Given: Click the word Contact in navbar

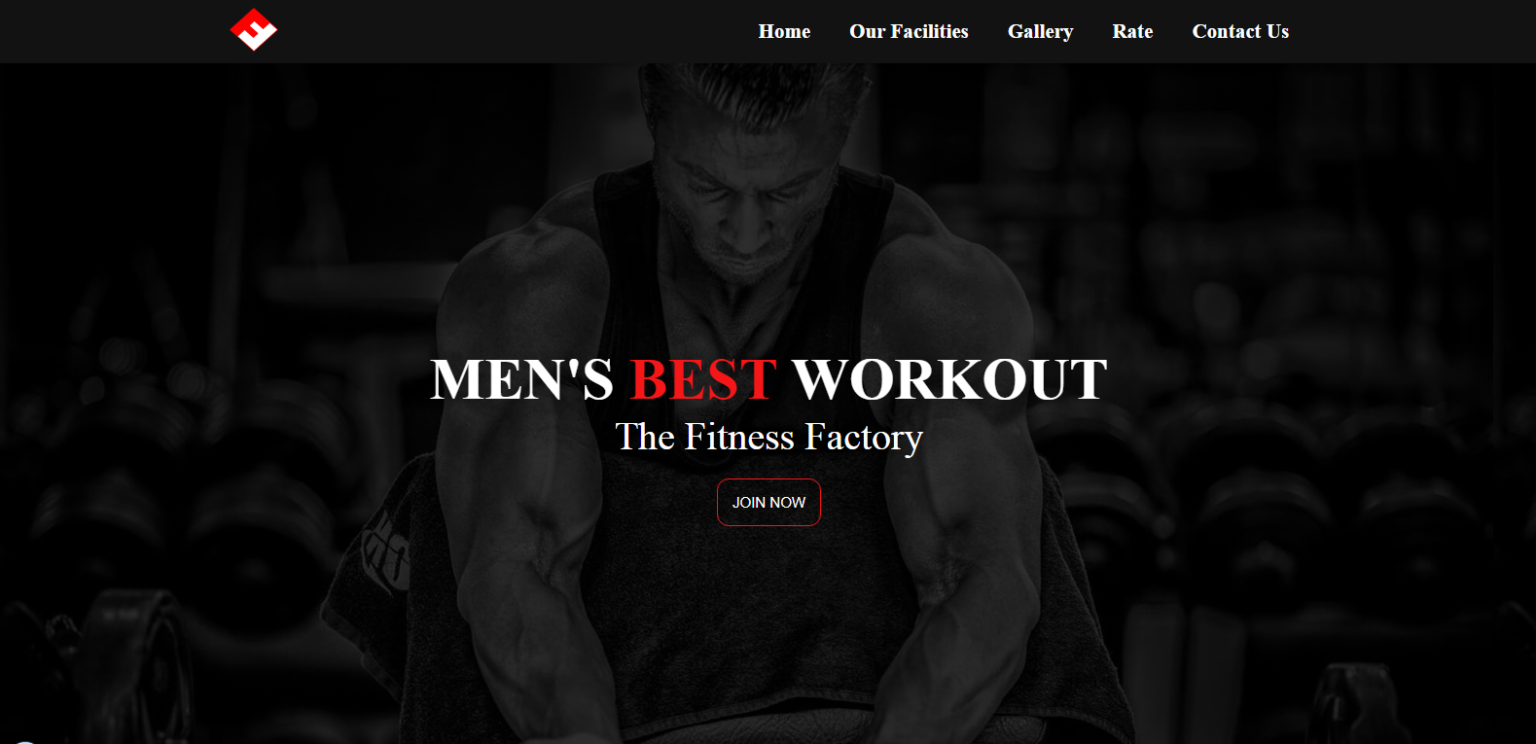Looking at the screenshot, I should [1227, 32].
